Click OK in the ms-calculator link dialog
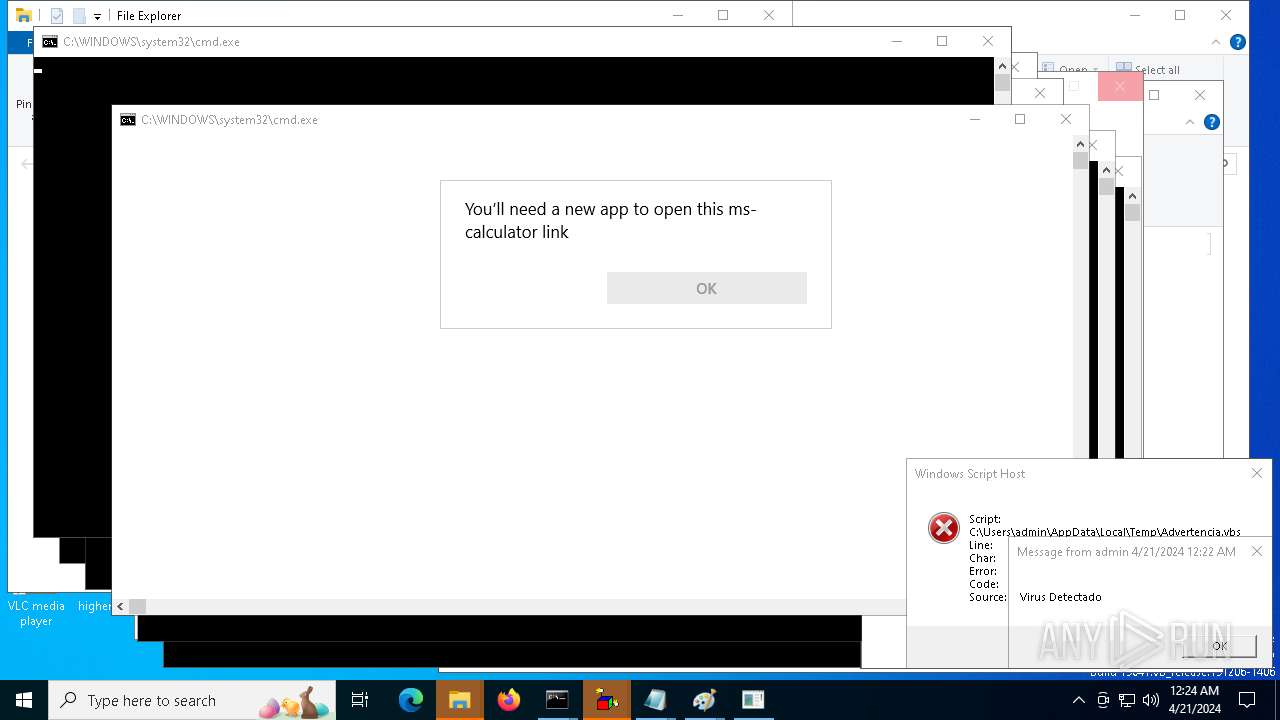The height and width of the screenshot is (720, 1280). 706,288
